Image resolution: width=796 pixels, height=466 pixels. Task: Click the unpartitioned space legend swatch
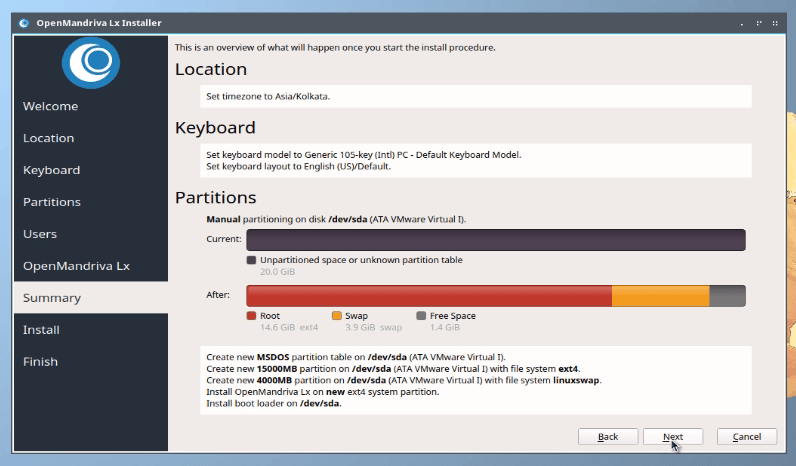[x=251, y=260]
